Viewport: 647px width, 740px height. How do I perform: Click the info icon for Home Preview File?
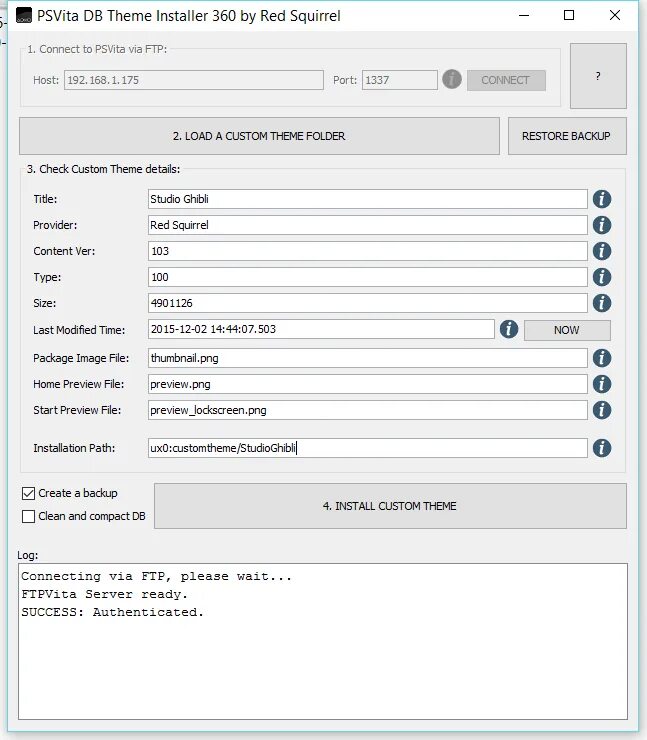coord(602,384)
